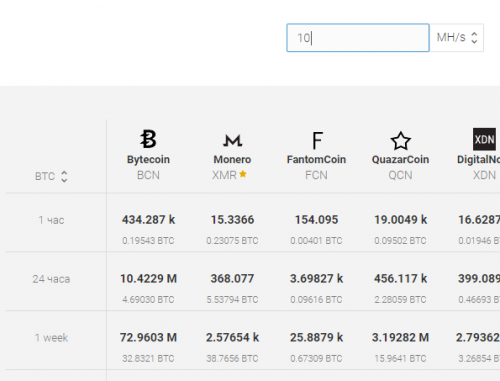Click the 0.00401 BTC value
500x381 pixels.
click(316, 241)
